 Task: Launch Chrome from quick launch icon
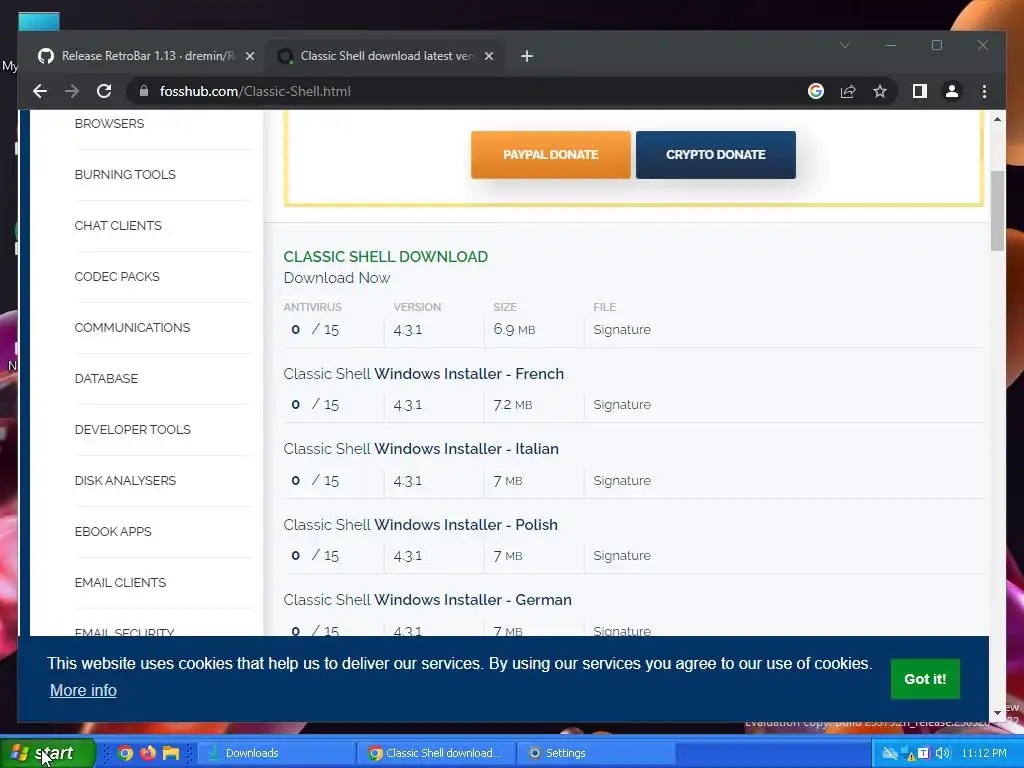click(x=125, y=753)
